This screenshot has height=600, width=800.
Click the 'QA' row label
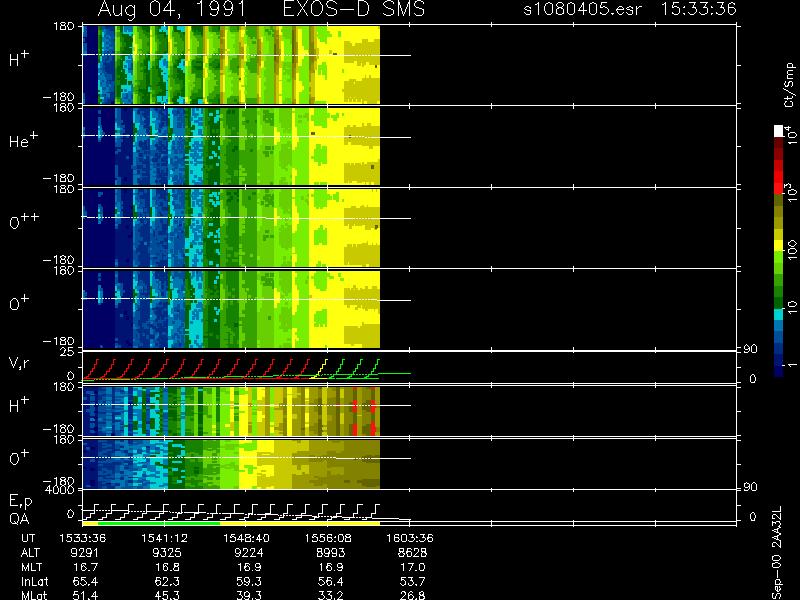(x=19, y=519)
